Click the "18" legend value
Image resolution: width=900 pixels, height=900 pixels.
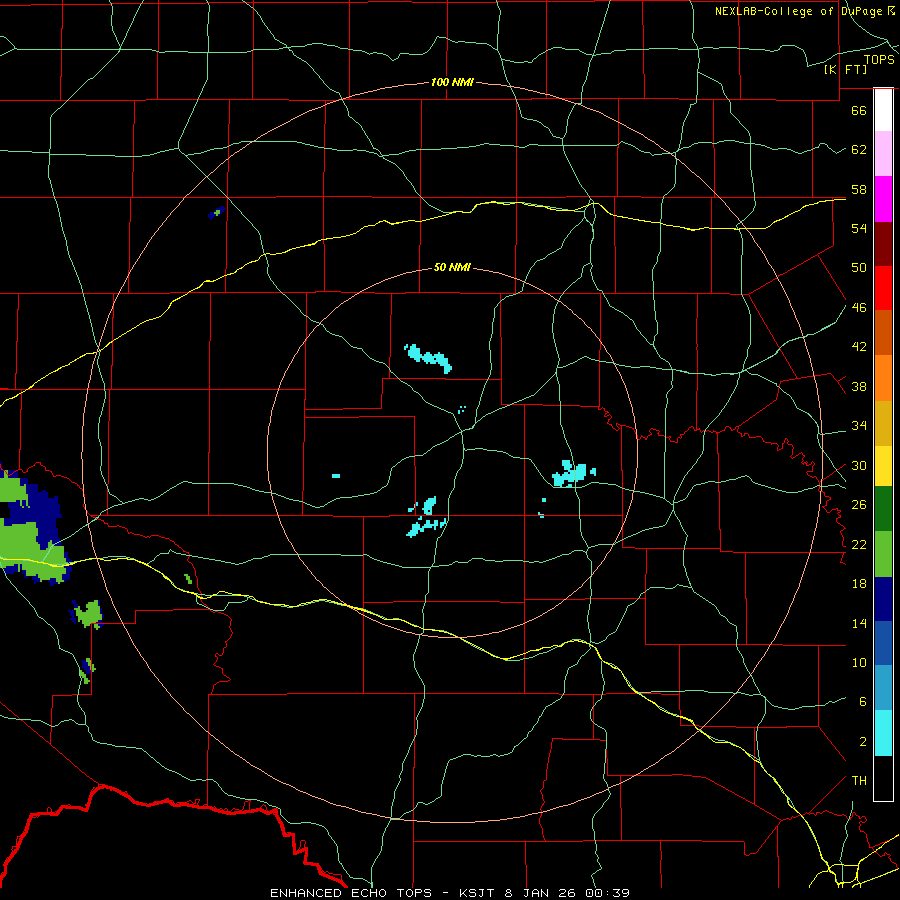pyautogui.click(x=859, y=584)
